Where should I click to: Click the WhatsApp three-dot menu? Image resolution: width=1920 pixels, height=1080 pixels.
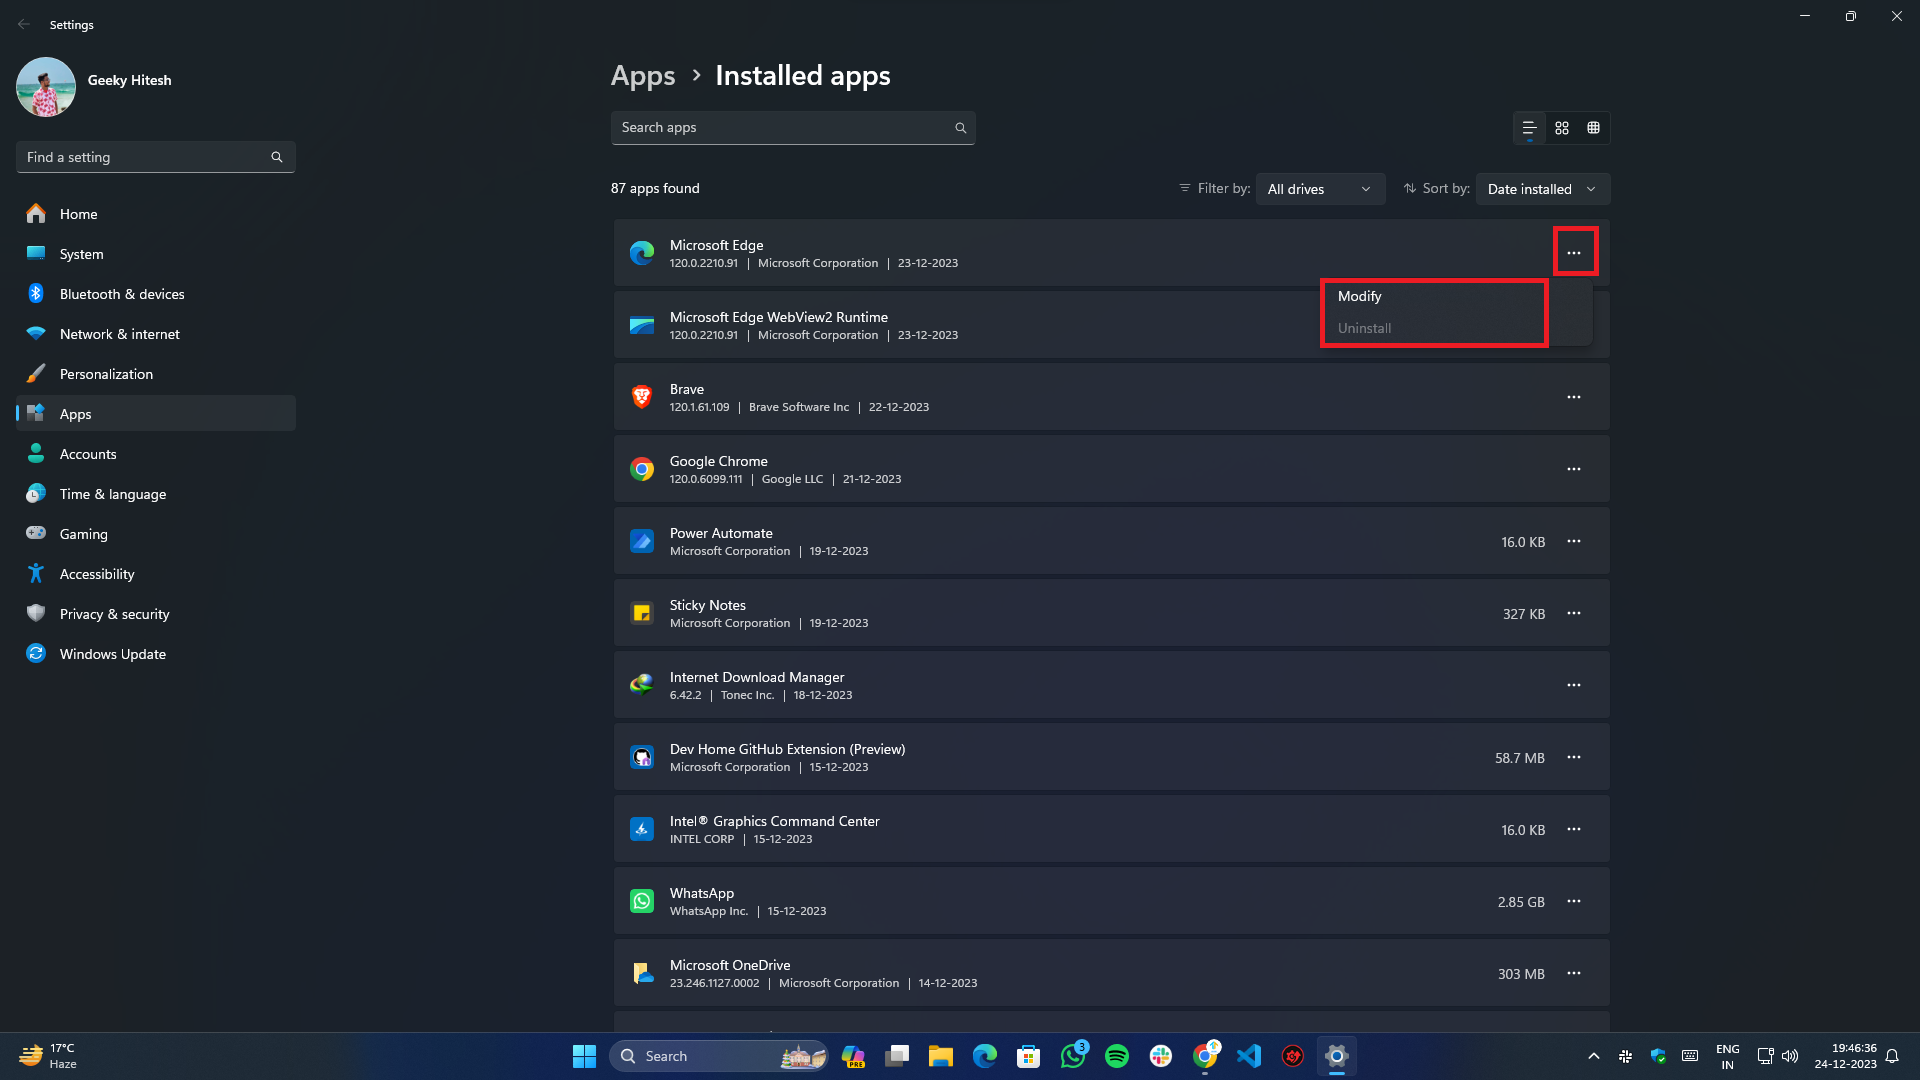[1573, 901]
